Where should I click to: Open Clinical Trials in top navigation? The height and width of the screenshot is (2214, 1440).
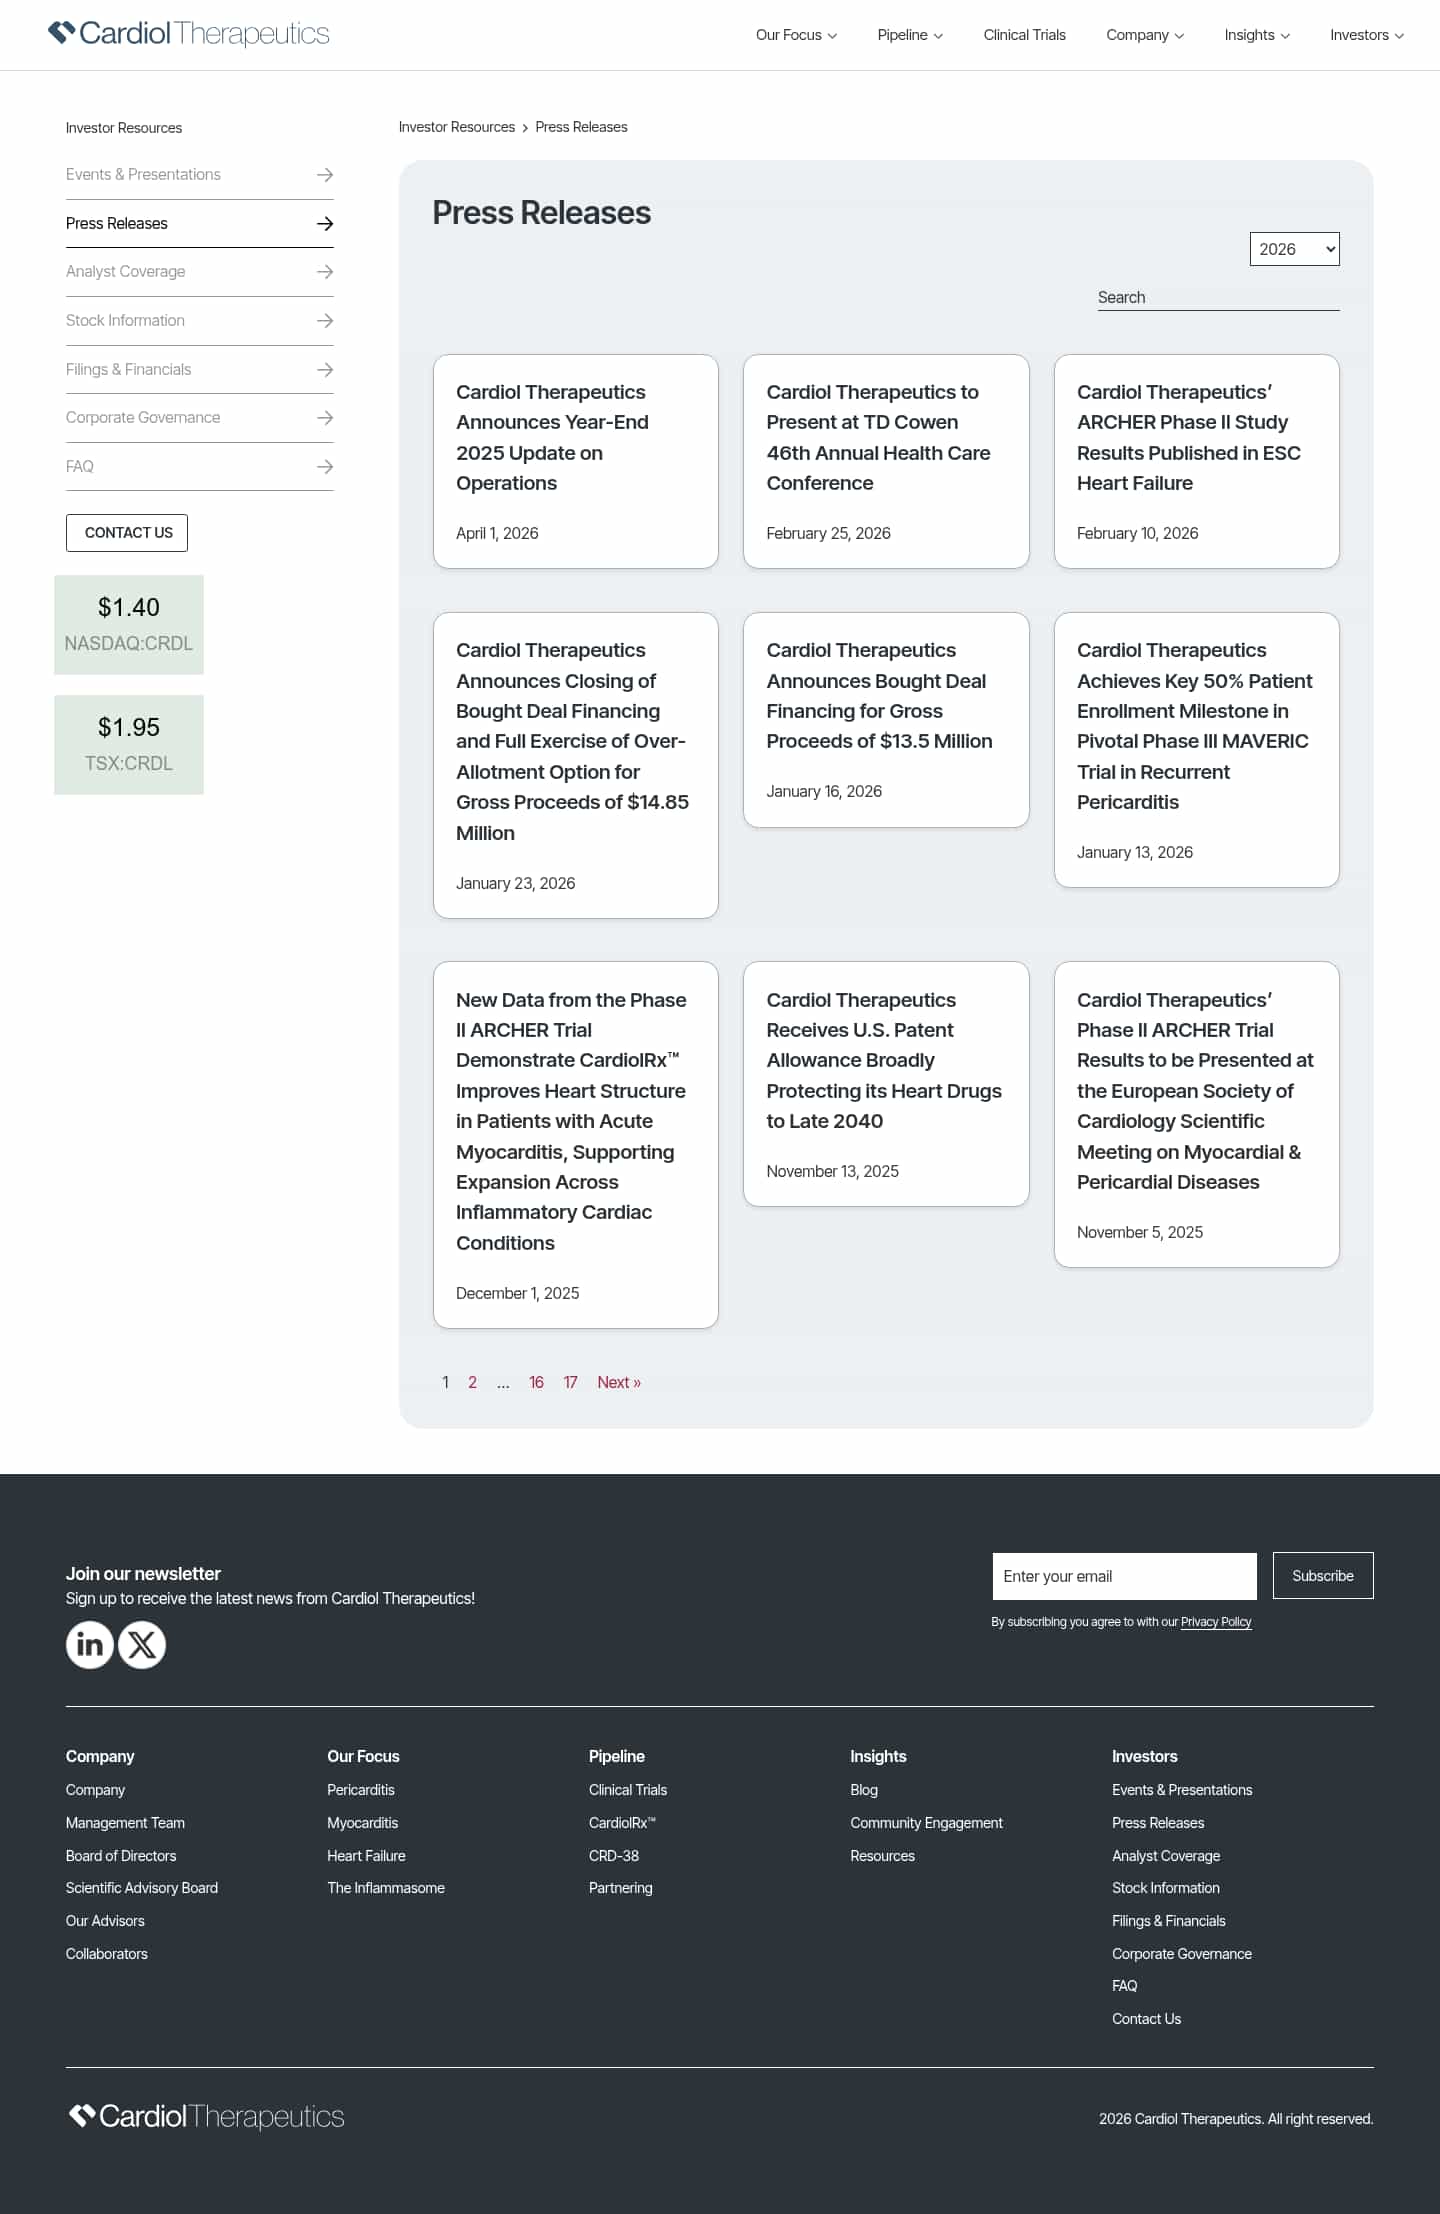tap(1024, 35)
